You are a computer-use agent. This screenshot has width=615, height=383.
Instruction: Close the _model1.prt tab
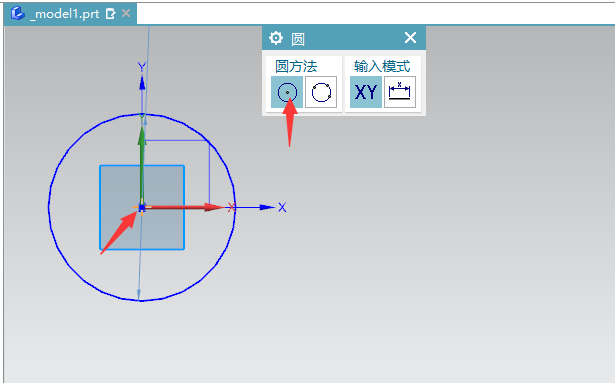[126, 13]
